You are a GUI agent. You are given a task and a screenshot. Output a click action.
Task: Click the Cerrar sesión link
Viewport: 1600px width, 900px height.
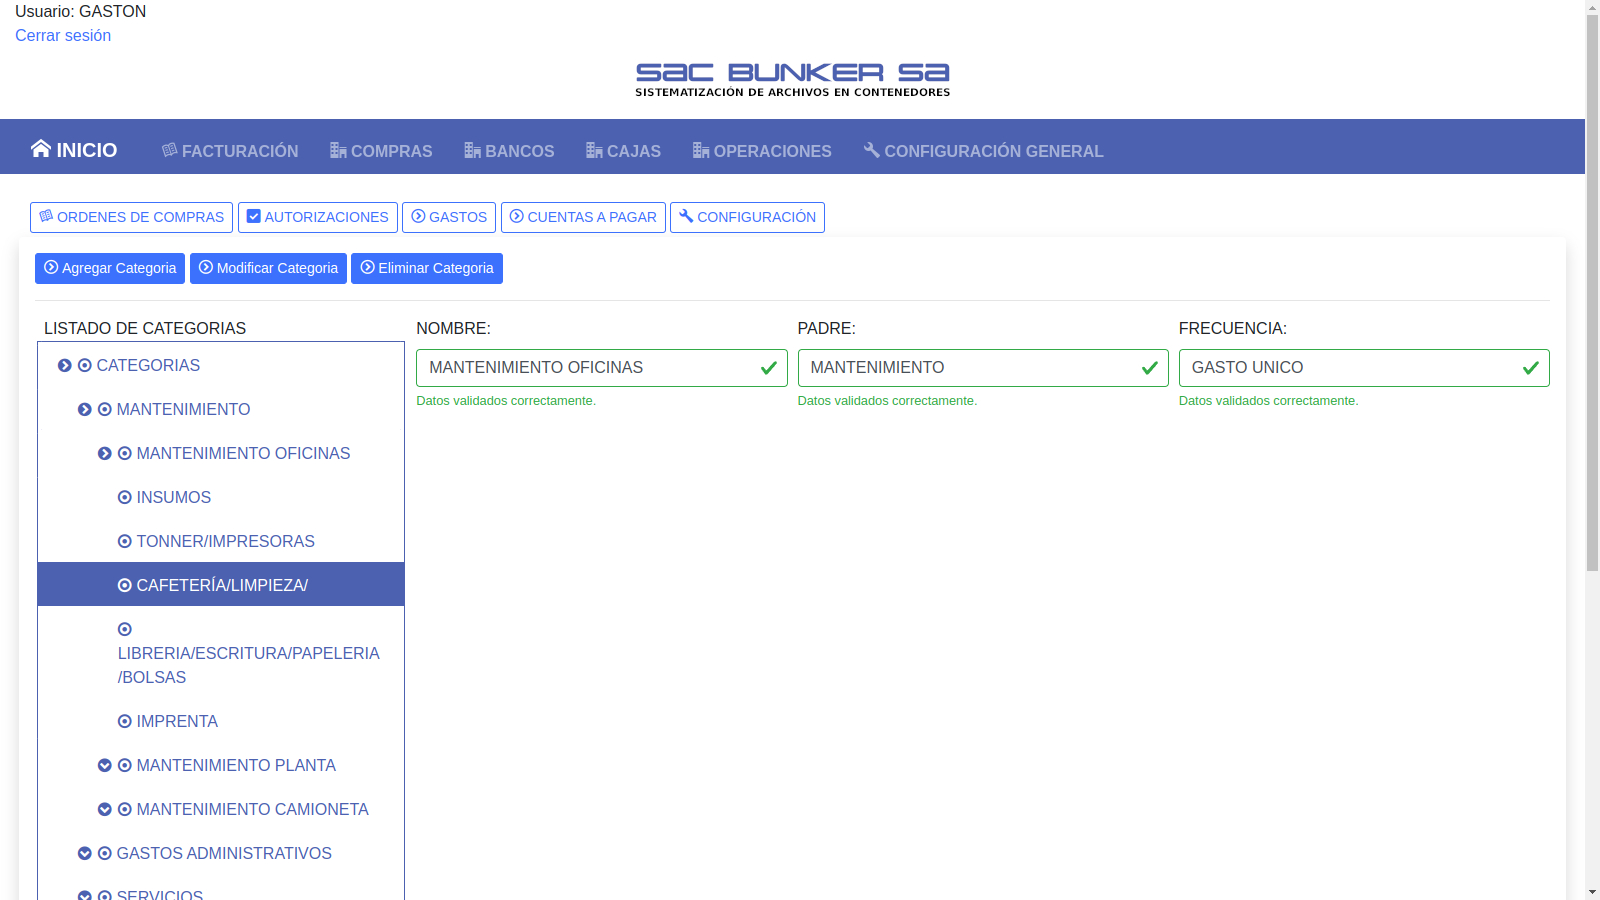coord(63,36)
